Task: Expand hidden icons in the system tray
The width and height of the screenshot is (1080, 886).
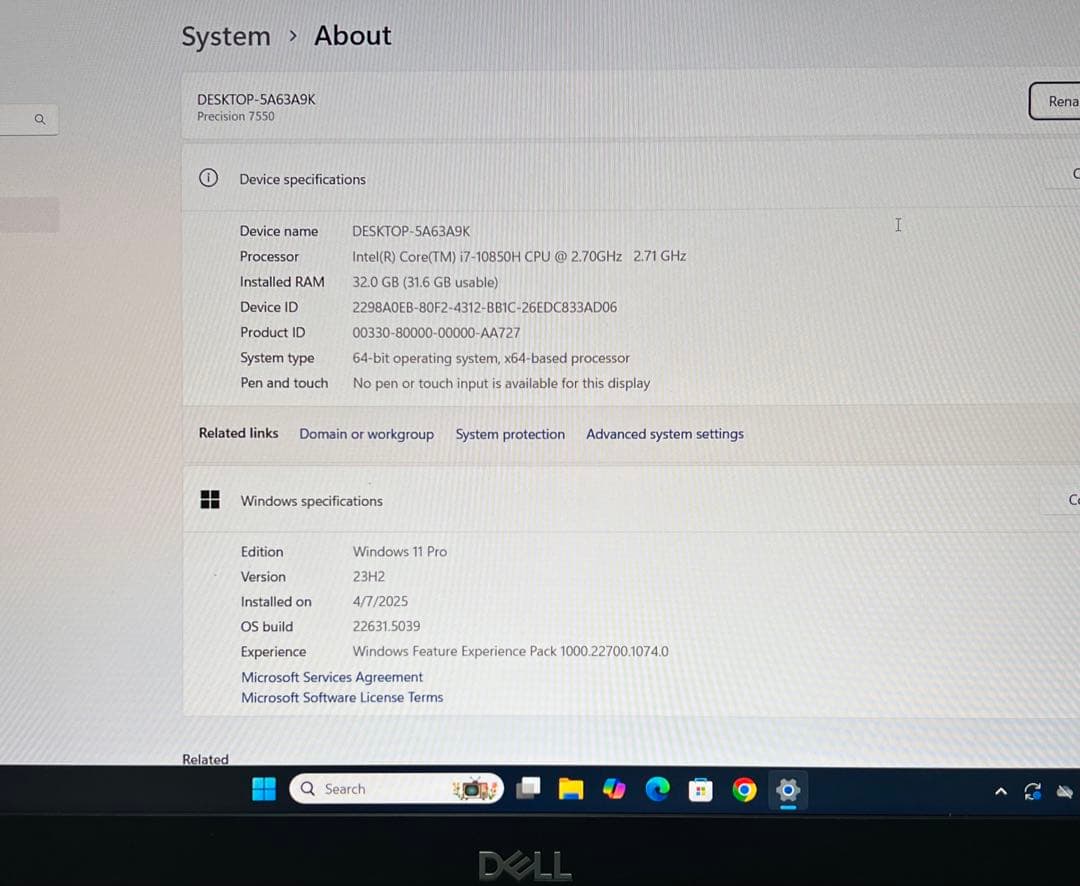Action: pyautogui.click(x=1001, y=790)
